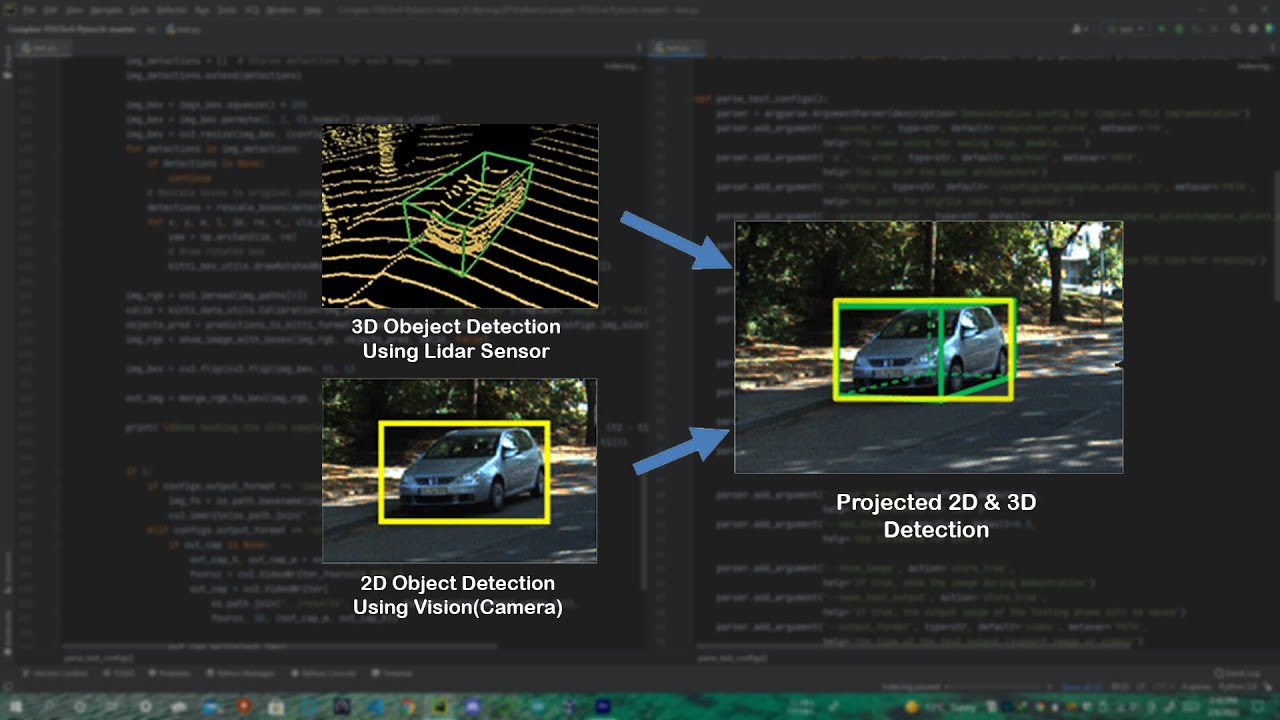Open the Python Packages tool window

point(240,673)
